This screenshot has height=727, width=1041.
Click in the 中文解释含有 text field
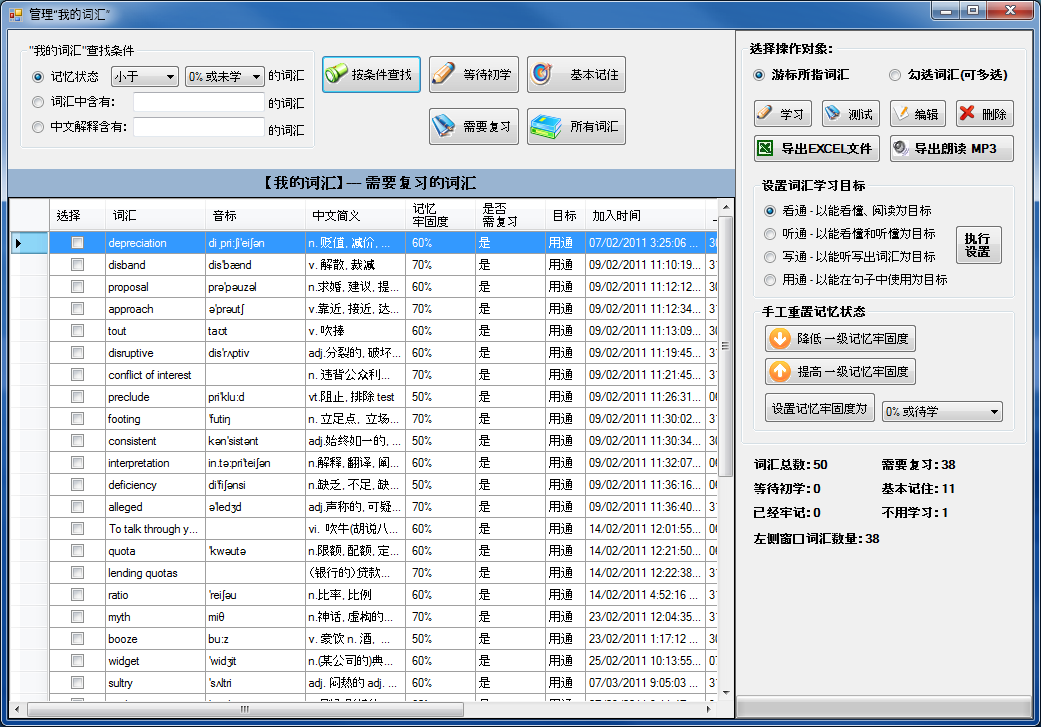[197, 128]
